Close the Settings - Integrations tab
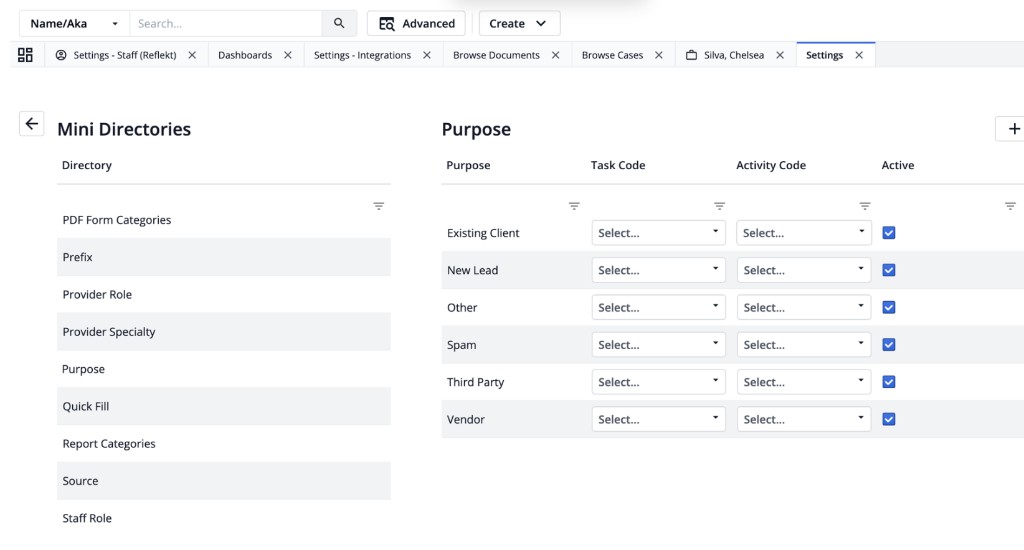This screenshot has width=1024, height=550. point(426,56)
